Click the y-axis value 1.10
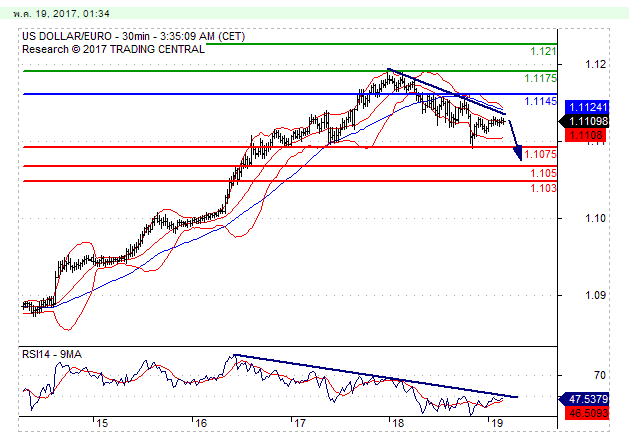 tap(595, 218)
